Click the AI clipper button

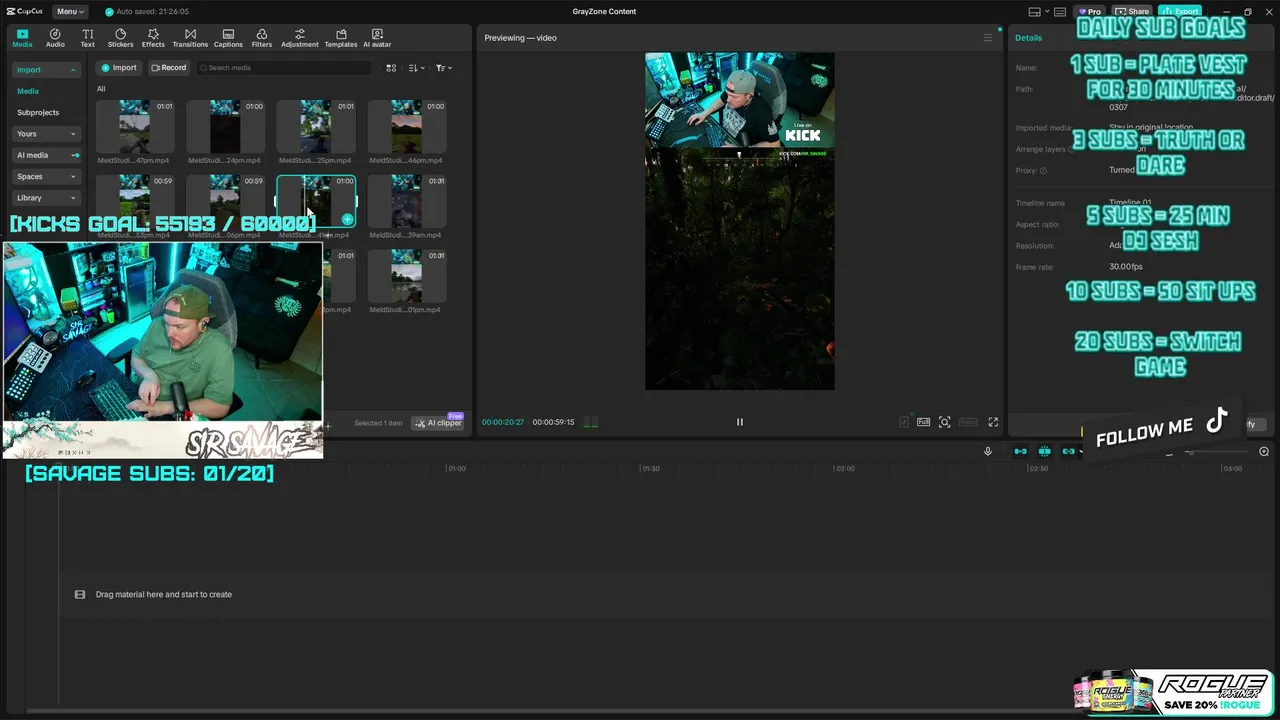coord(439,423)
